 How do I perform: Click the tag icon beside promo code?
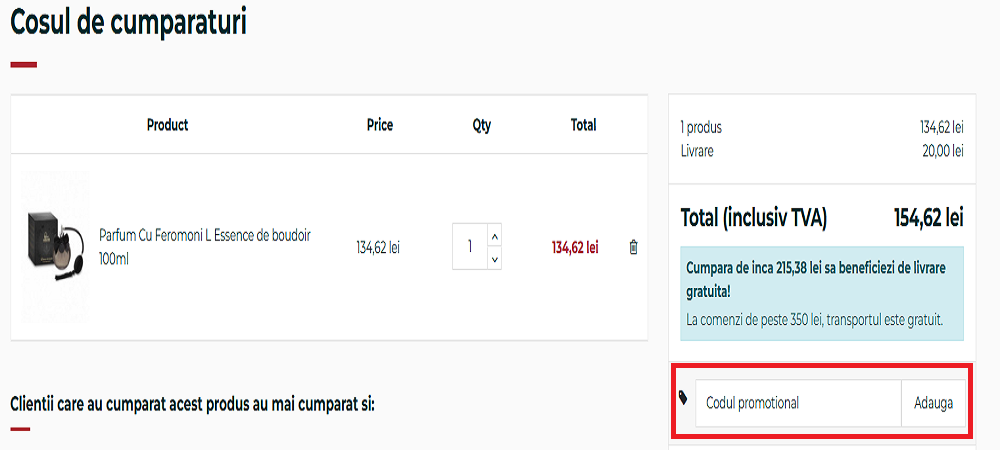click(x=683, y=397)
